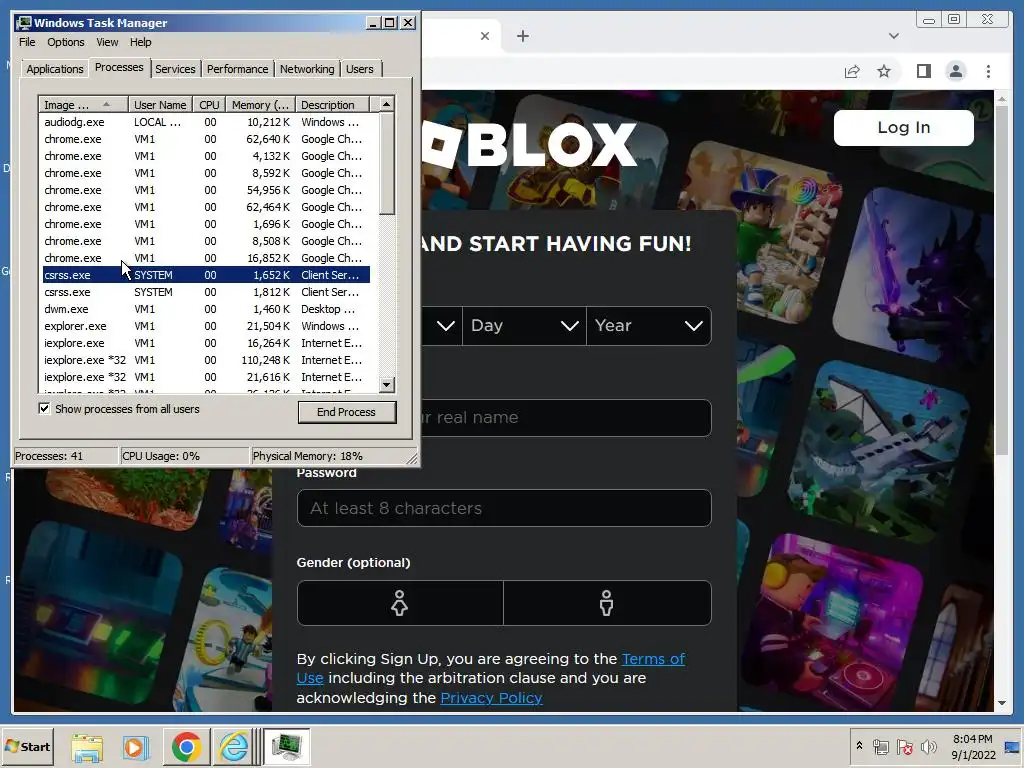The height and width of the screenshot is (768, 1024).
Task: Bookmark this page with star icon
Action: coord(884,71)
